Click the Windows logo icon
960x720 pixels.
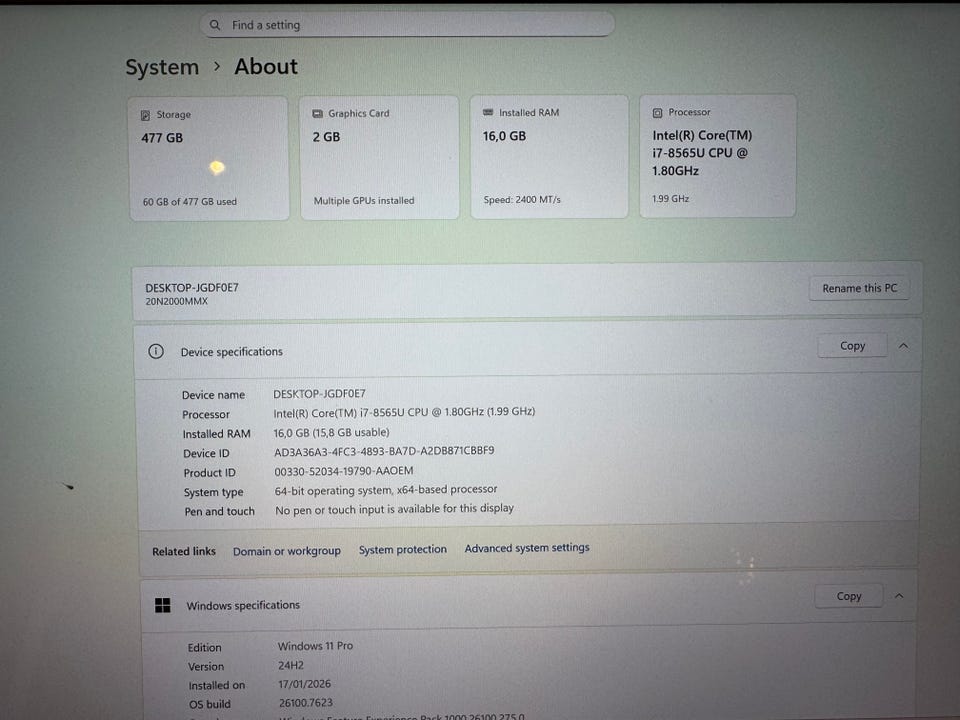[x=163, y=606]
